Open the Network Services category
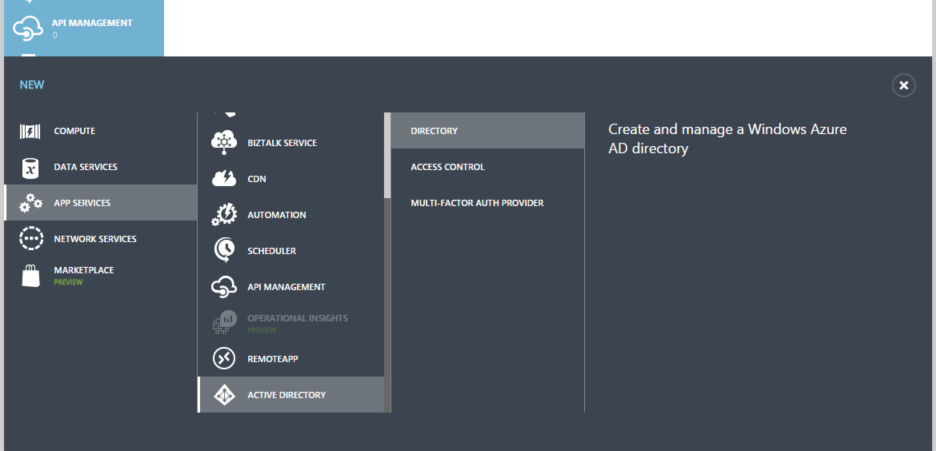Viewport: 936px width, 451px height. pos(100,239)
